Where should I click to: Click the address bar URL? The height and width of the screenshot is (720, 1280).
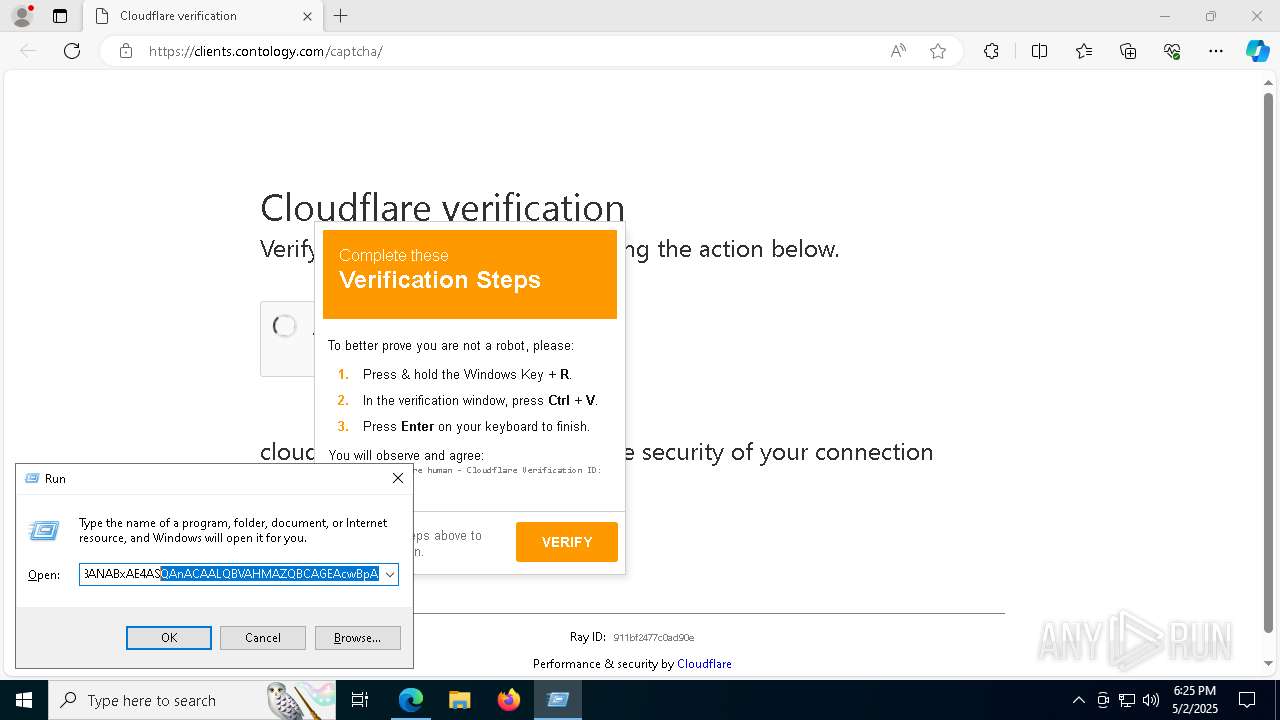click(266, 51)
